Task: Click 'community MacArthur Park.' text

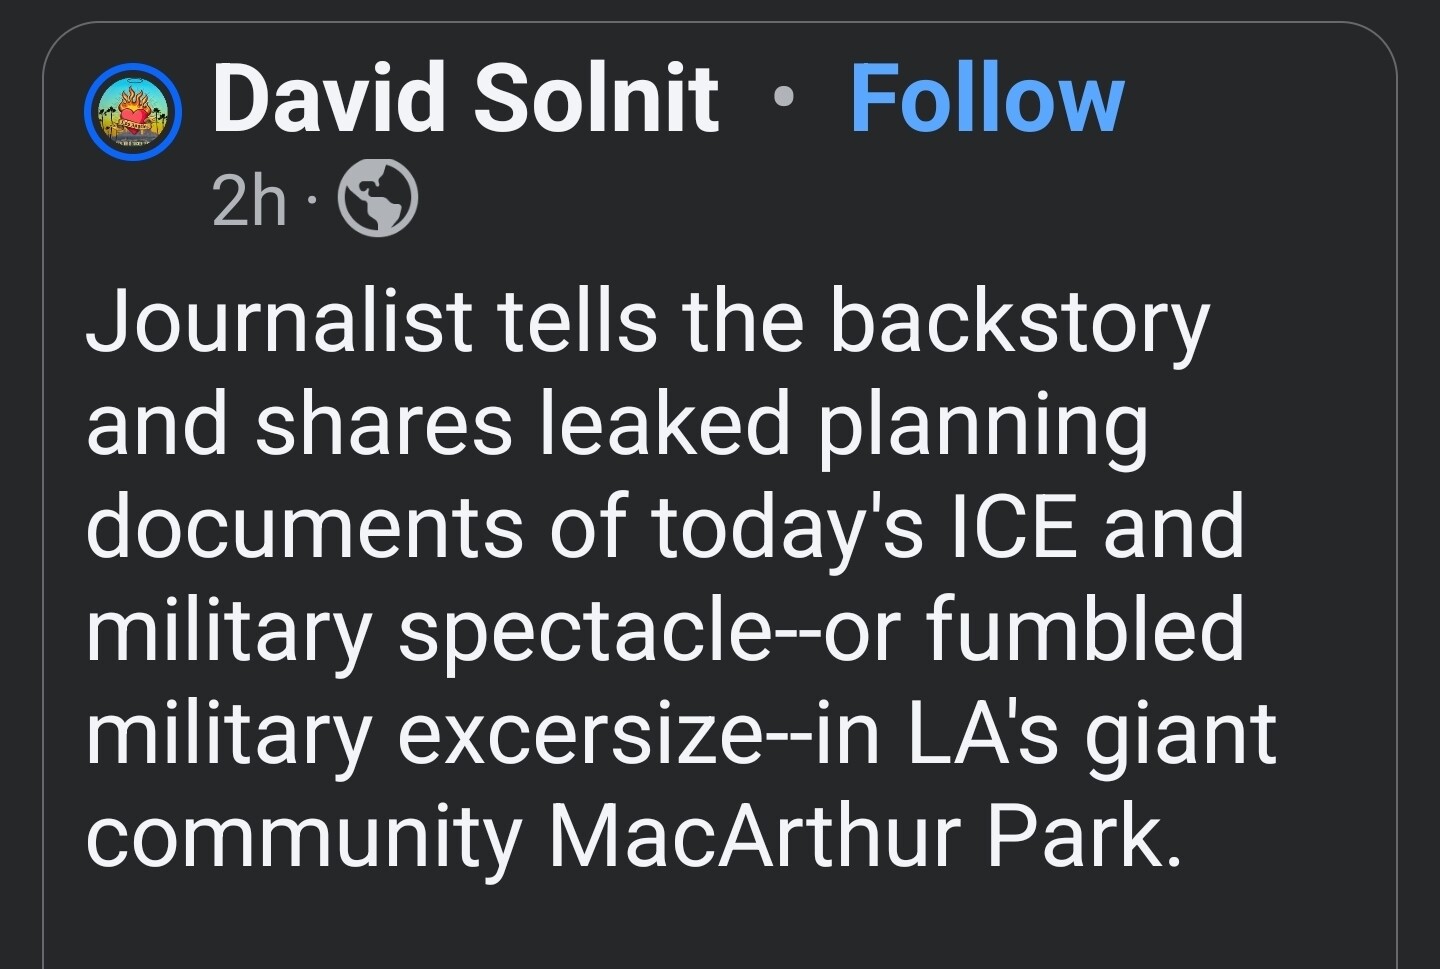Action: click(x=634, y=836)
